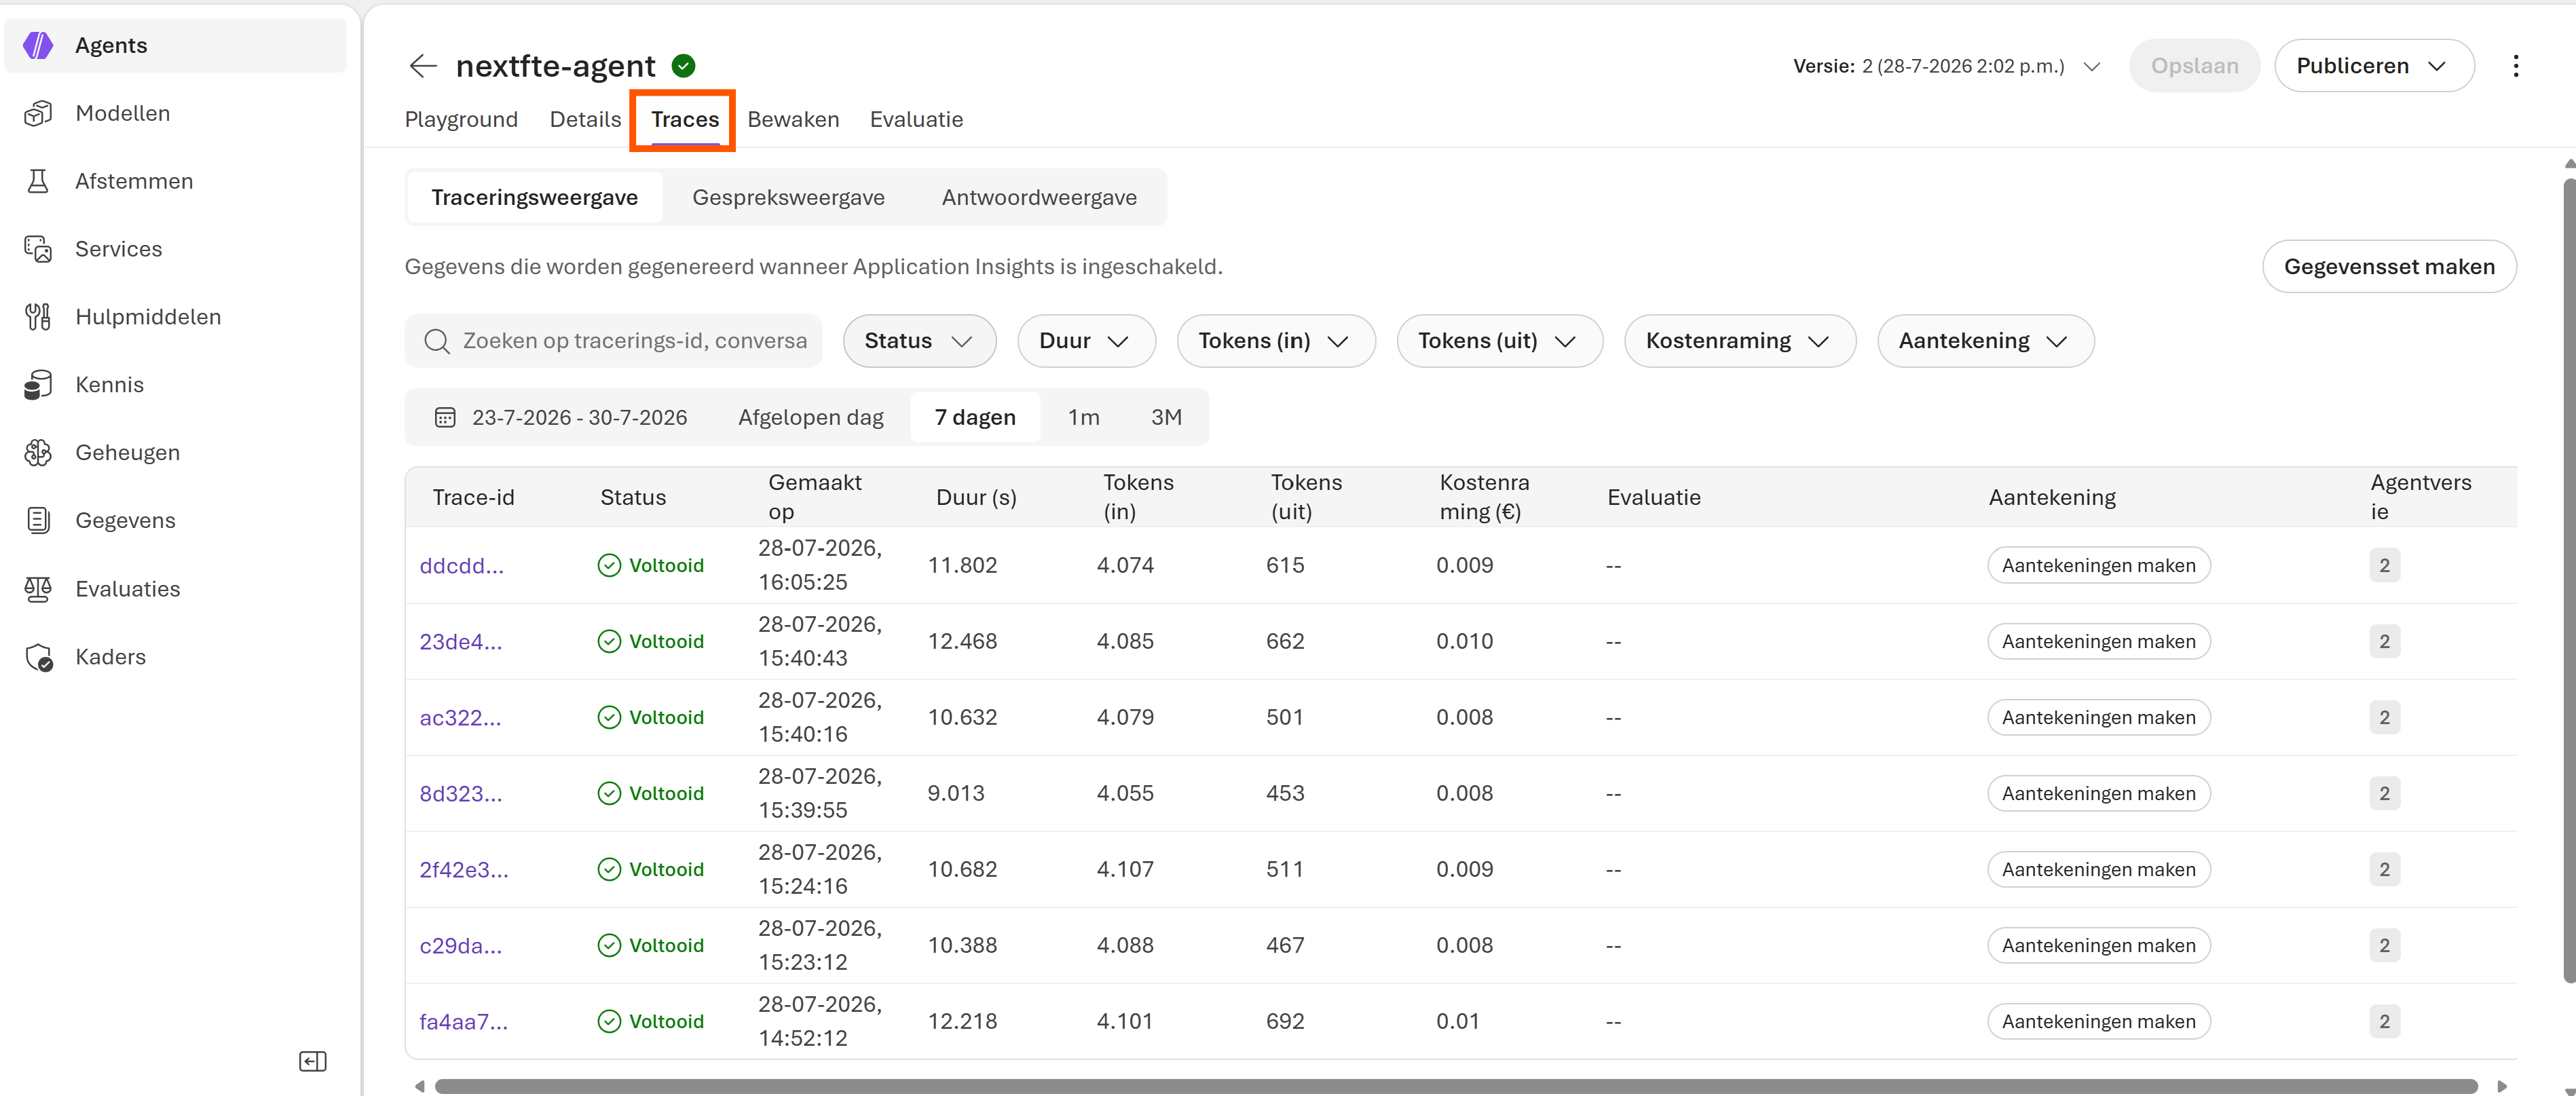This screenshot has height=1096, width=2576.
Task: Click Aantekeningen maken for trace 23de4
Action: coord(2098,641)
